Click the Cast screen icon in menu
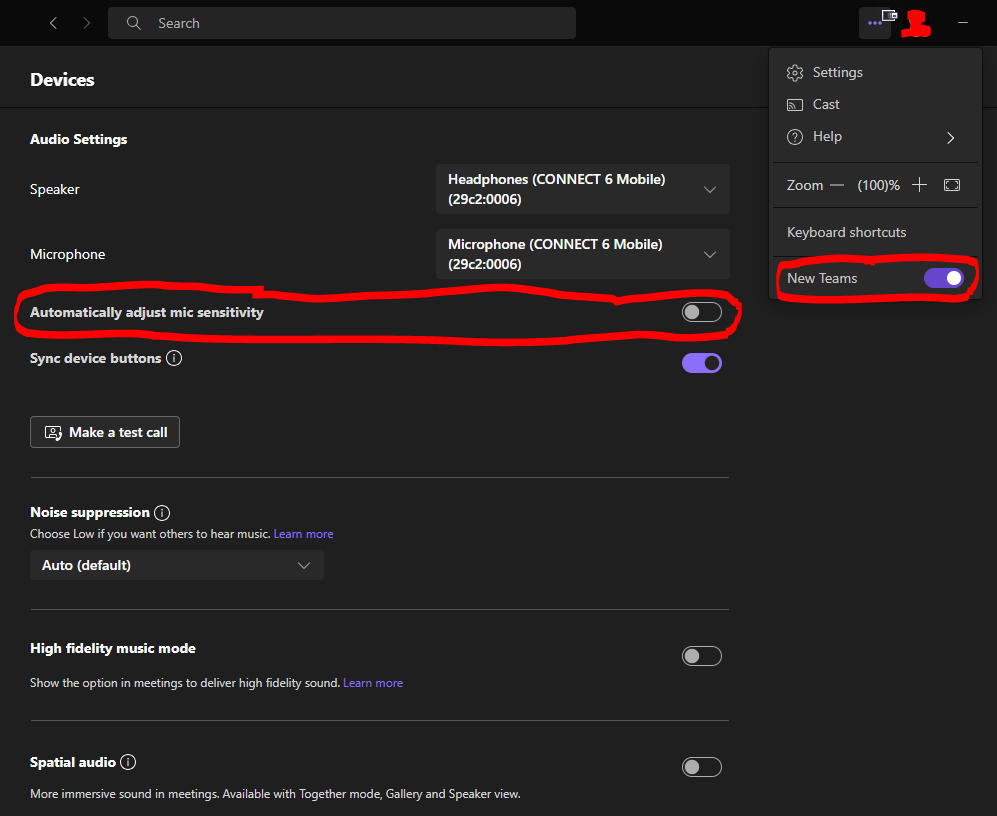Viewport: 997px width, 816px height. (795, 104)
